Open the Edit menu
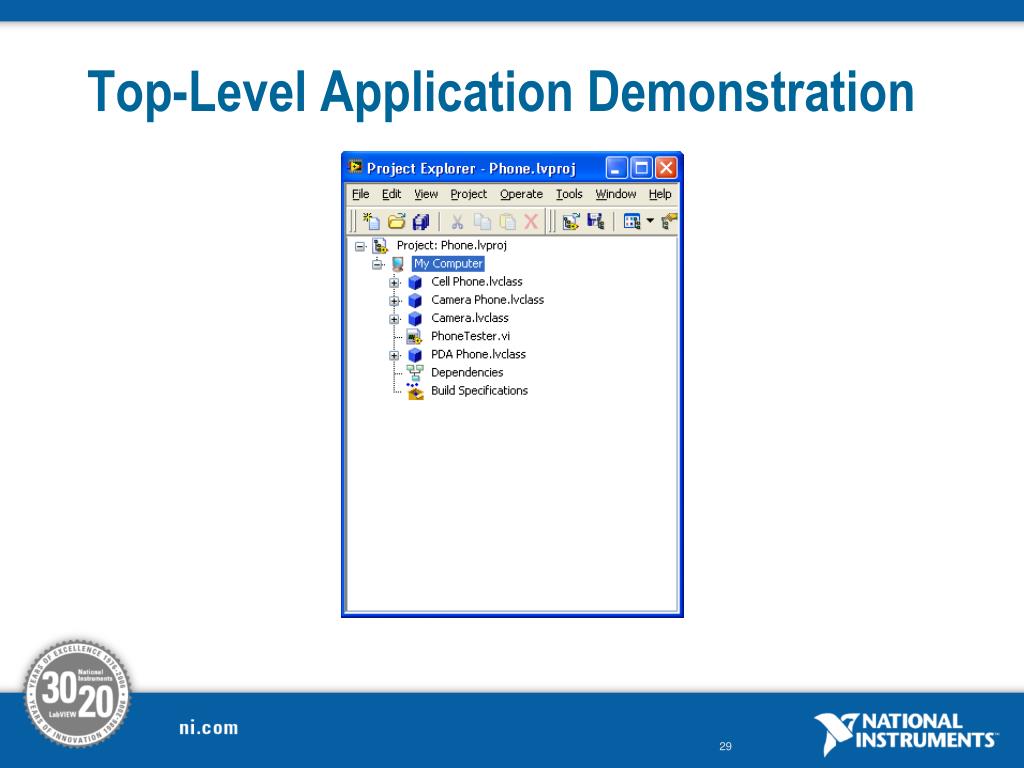The image size is (1024, 768). [x=391, y=194]
